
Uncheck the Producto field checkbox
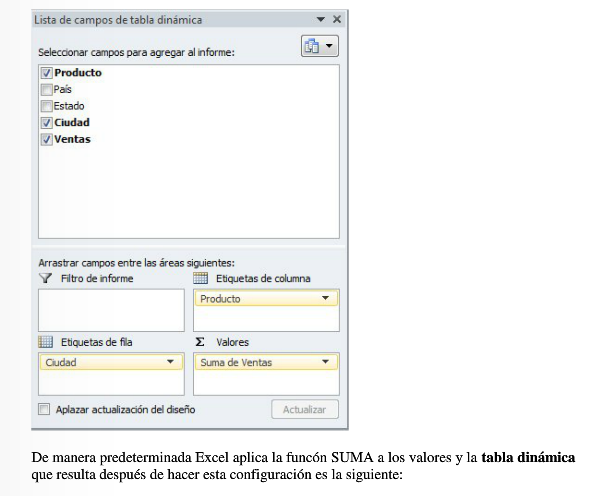click(x=47, y=73)
